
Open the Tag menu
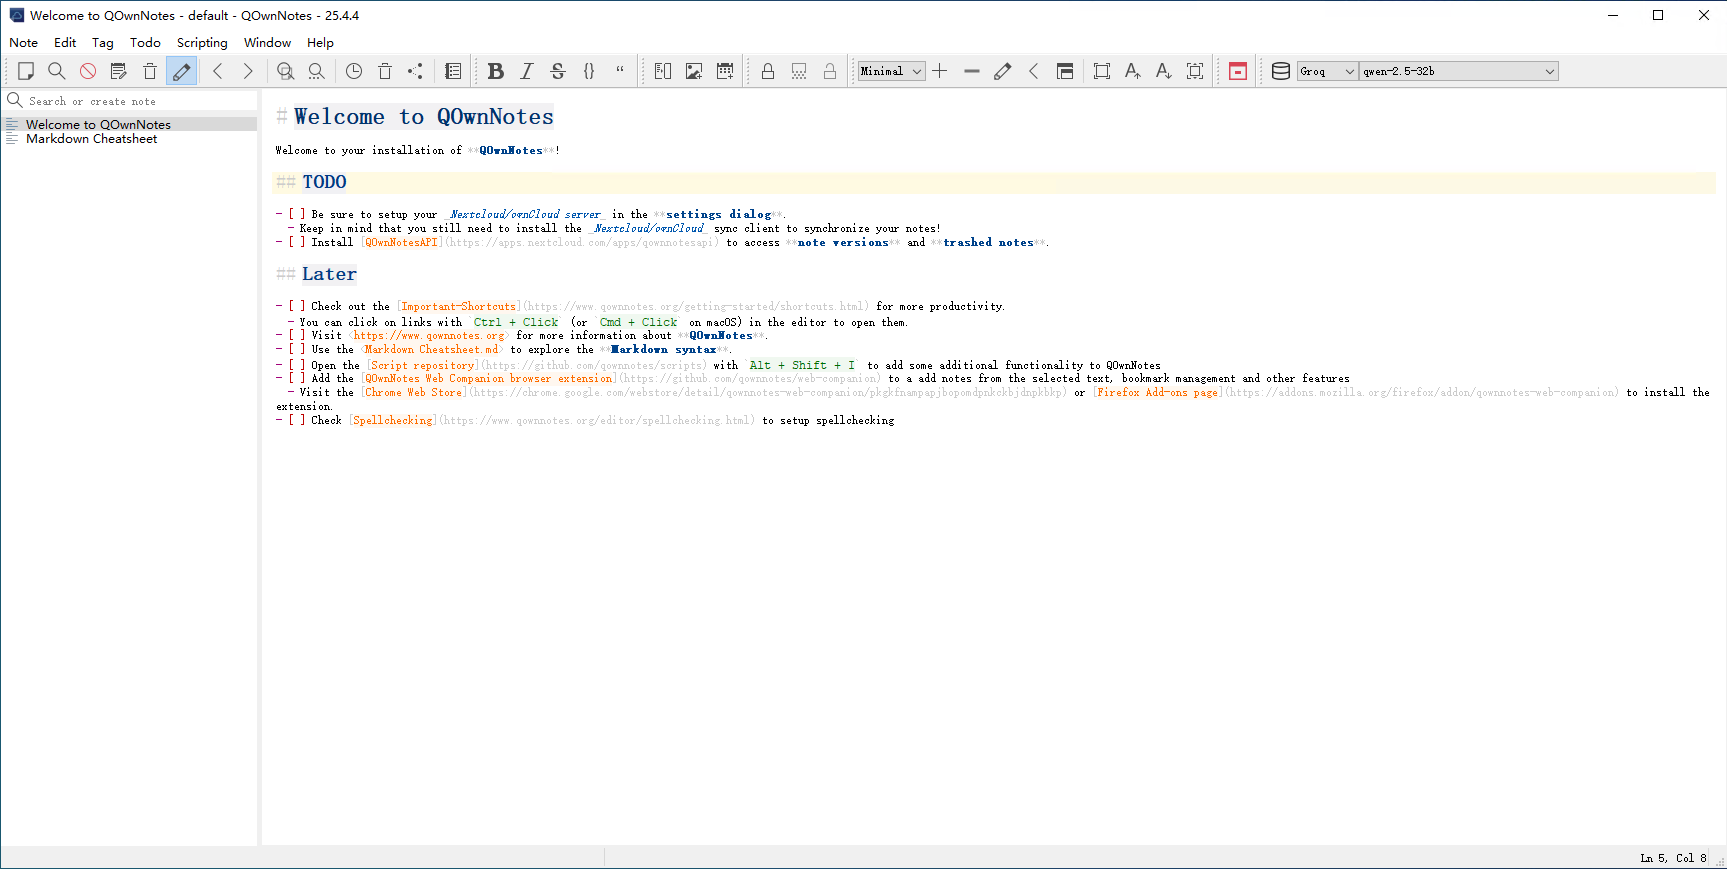tap(103, 43)
